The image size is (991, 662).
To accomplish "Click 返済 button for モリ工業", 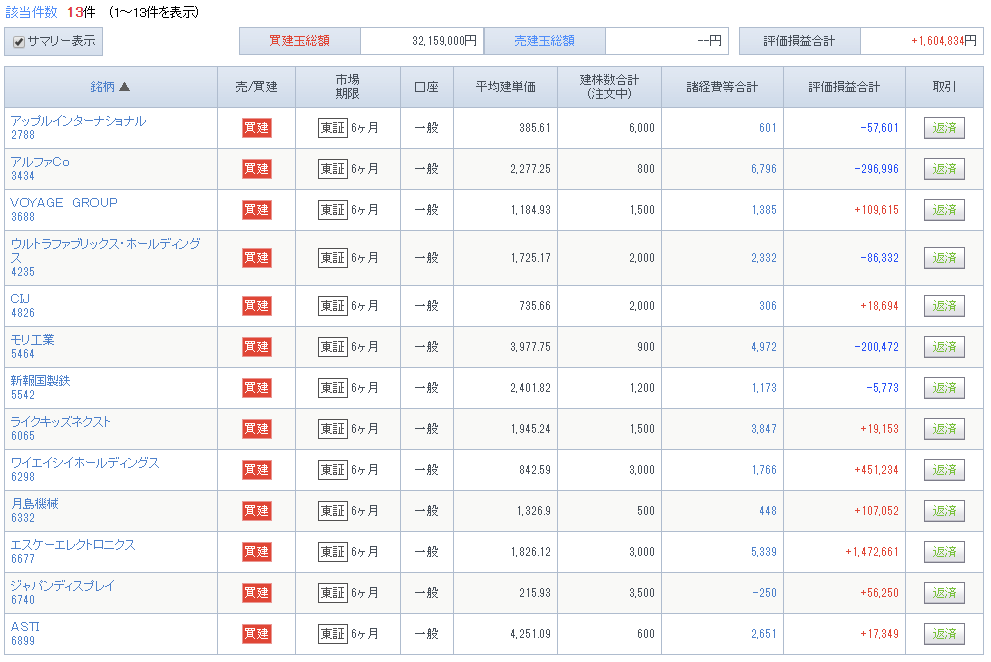I will [x=944, y=347].
